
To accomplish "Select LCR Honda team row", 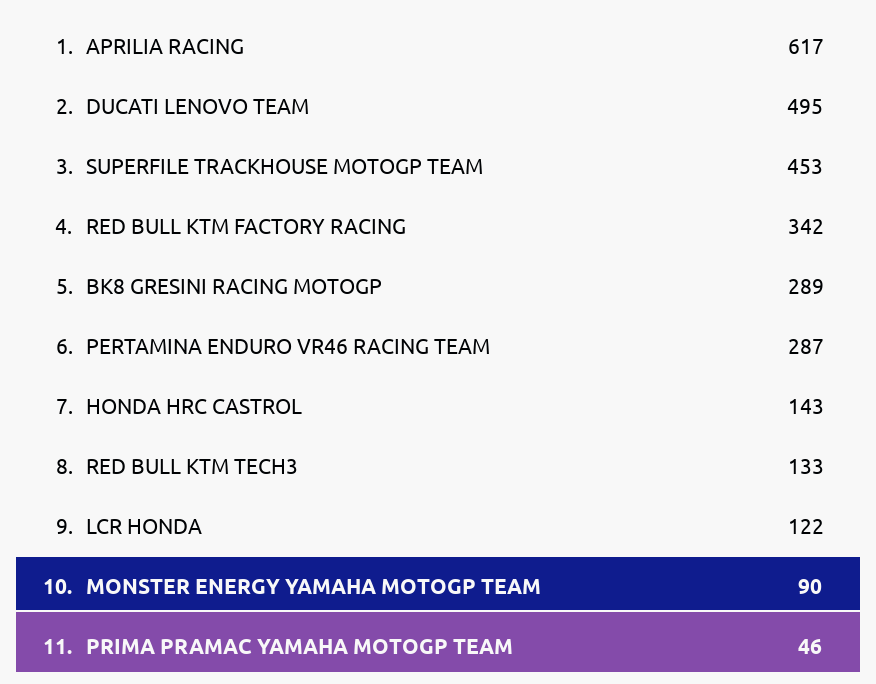I will point(438,526).
